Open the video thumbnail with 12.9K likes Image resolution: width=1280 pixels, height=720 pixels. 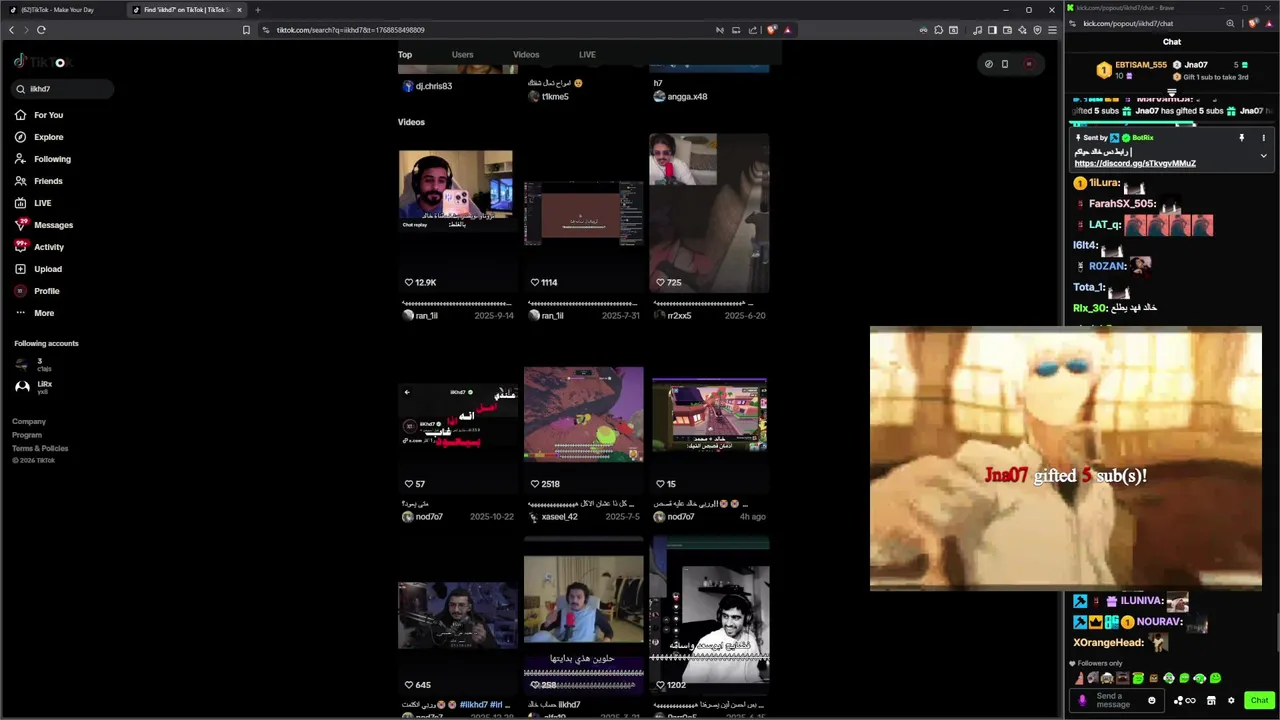click(456, 213)
